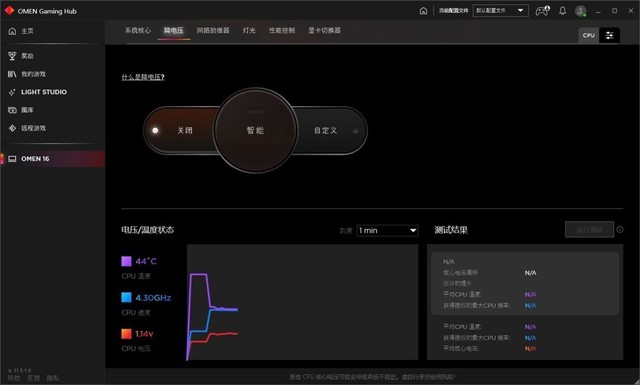This screenshot has width=640, height=385.
Task: Click the blue CPU speed swatch
Action: [127, 298]
